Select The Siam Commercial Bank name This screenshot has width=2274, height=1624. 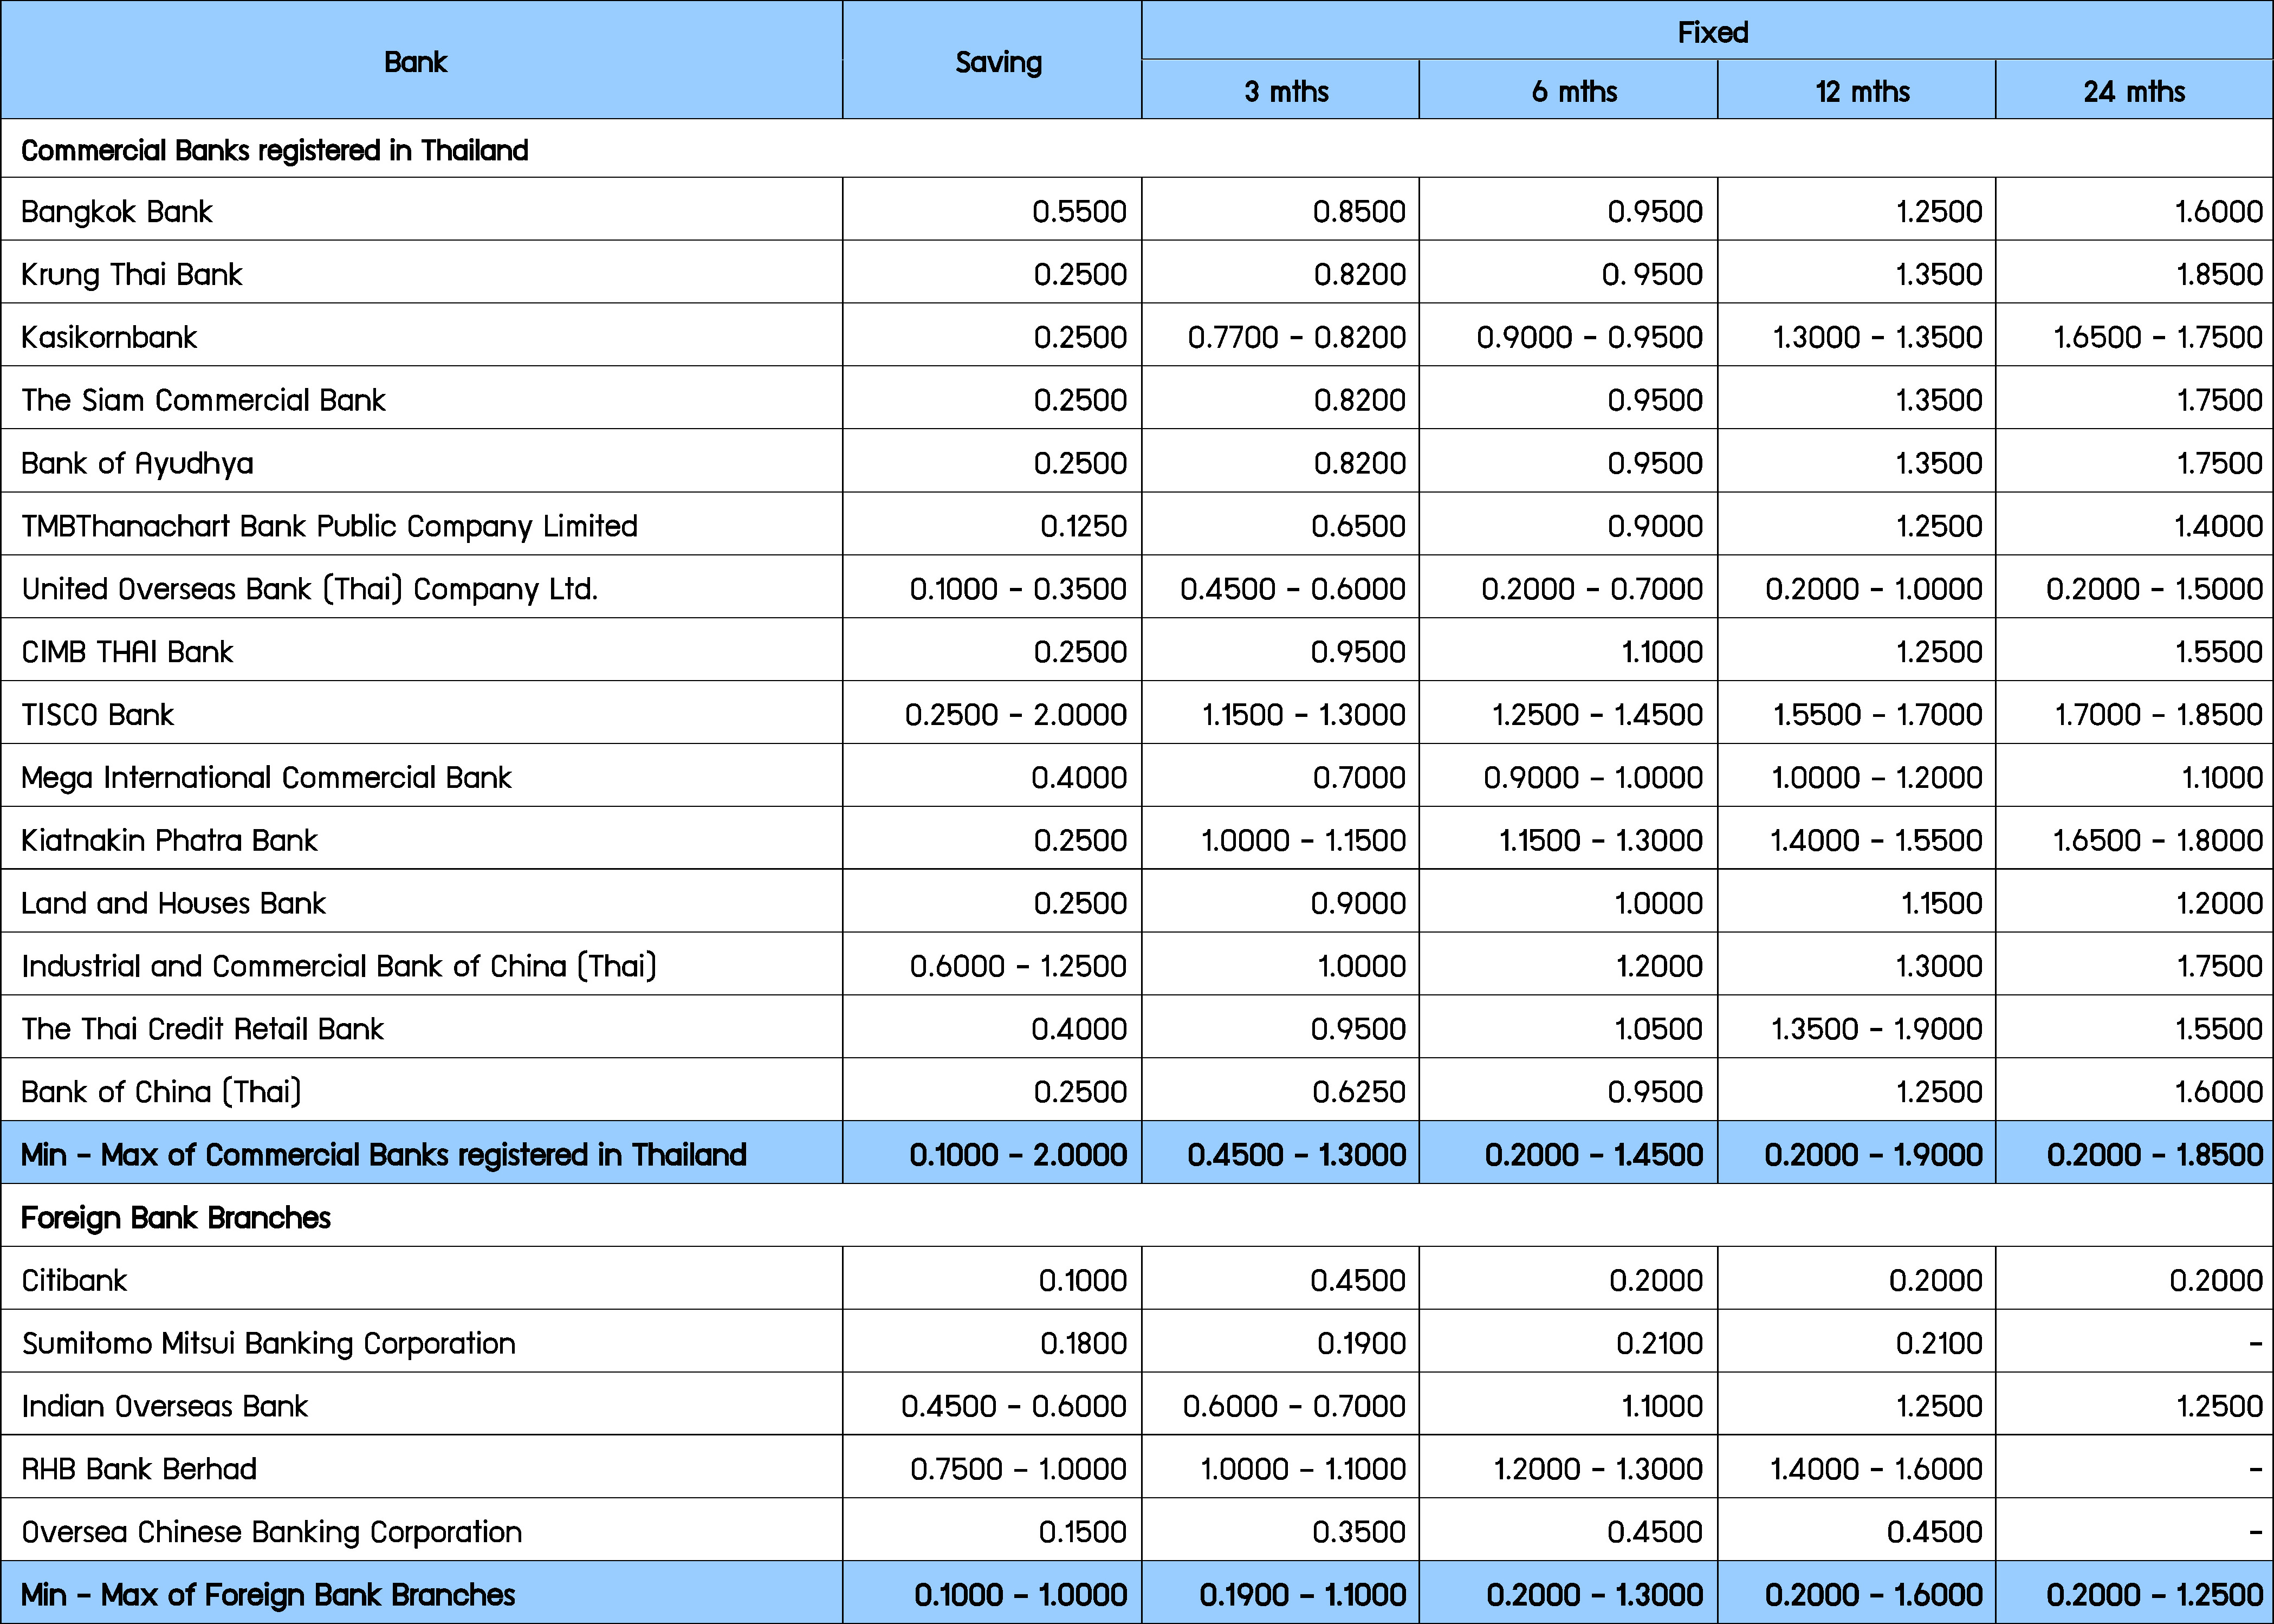203,400
